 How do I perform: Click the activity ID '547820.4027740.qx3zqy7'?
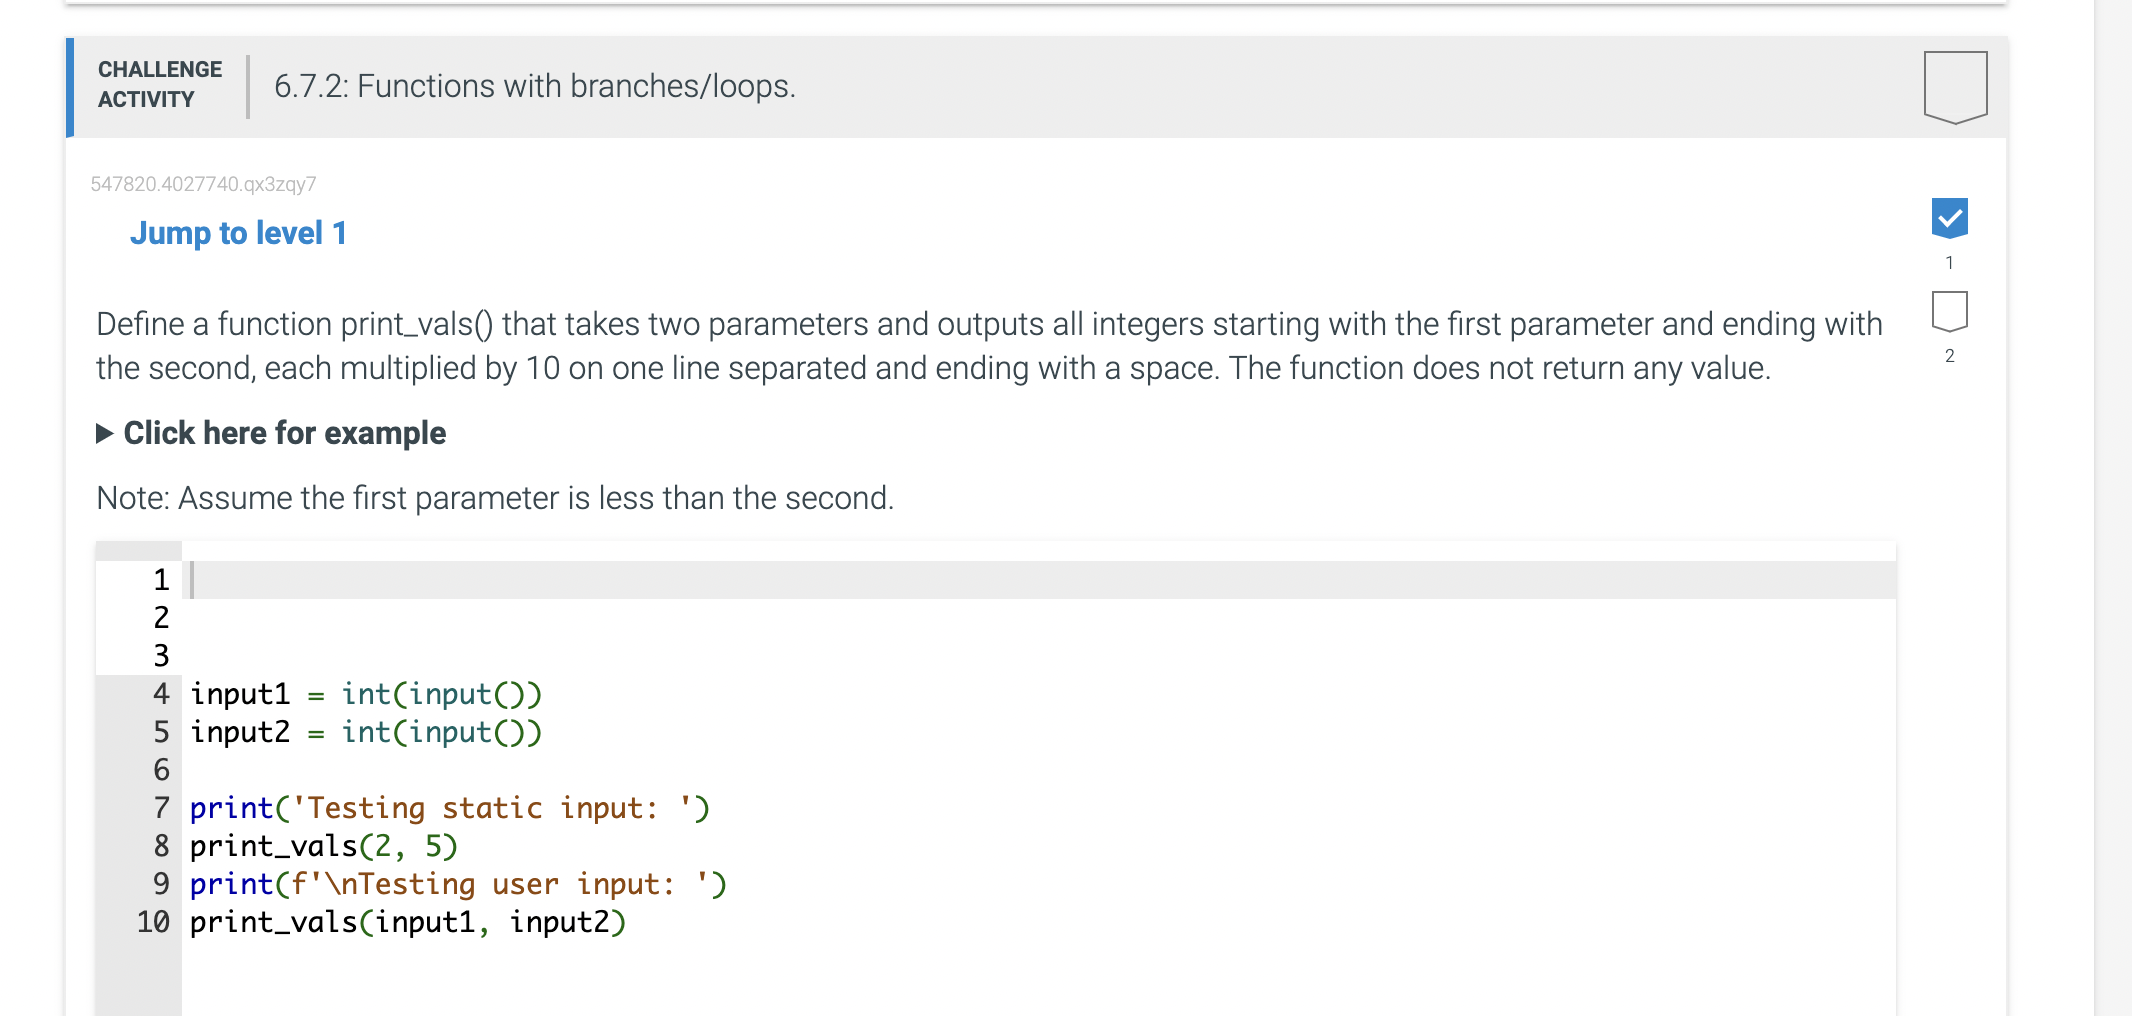tap(203, 182)
